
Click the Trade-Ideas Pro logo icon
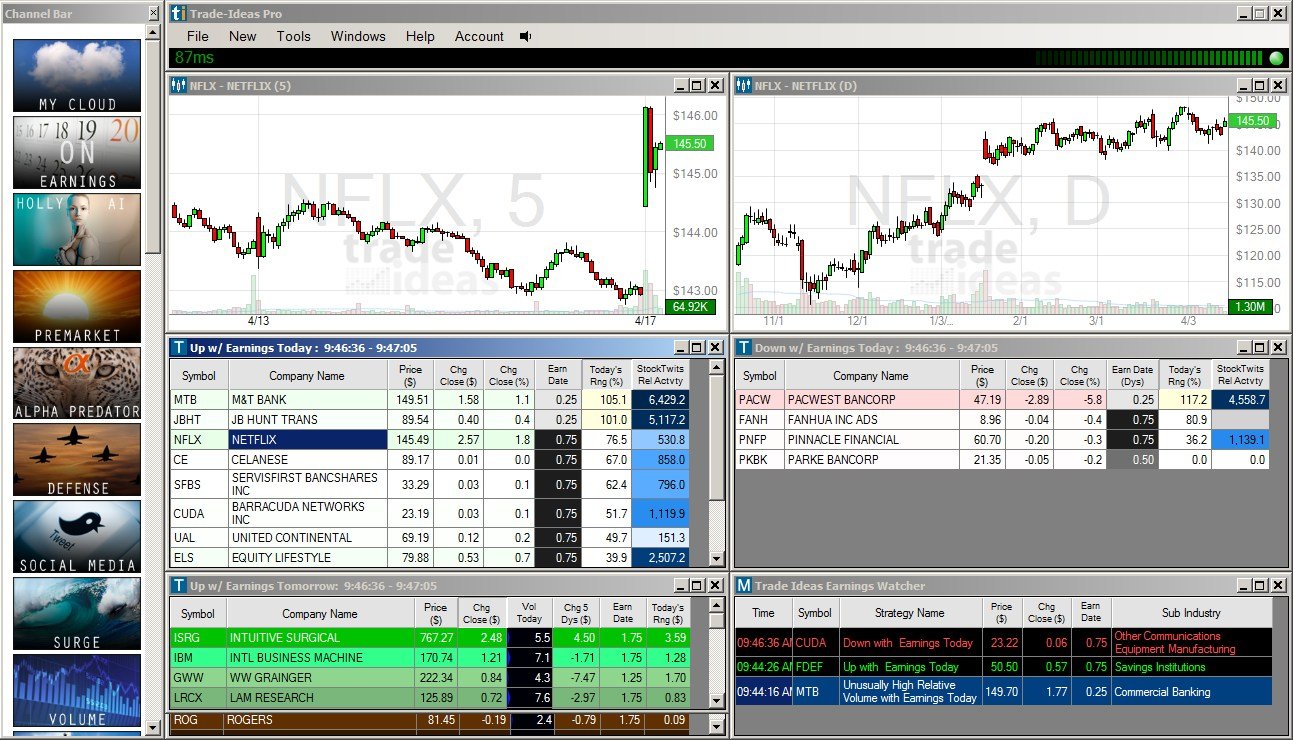178,14
